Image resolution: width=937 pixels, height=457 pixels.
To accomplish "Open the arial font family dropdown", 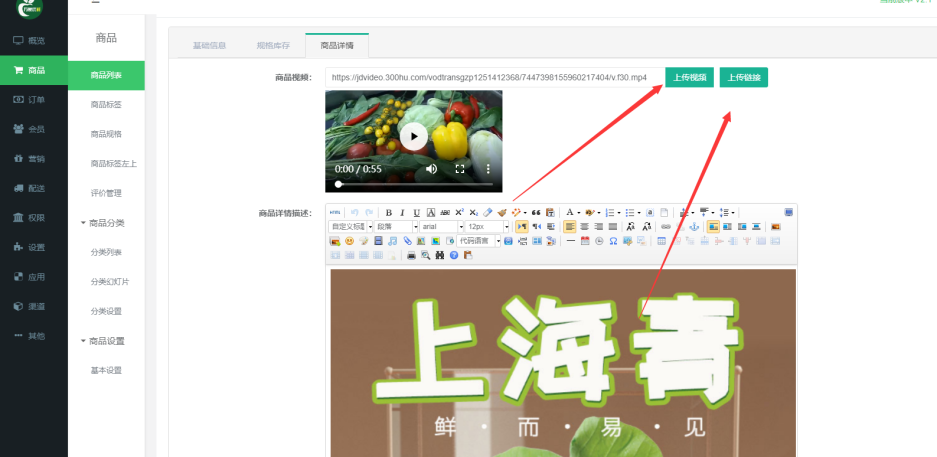I will tap(442, 226).
